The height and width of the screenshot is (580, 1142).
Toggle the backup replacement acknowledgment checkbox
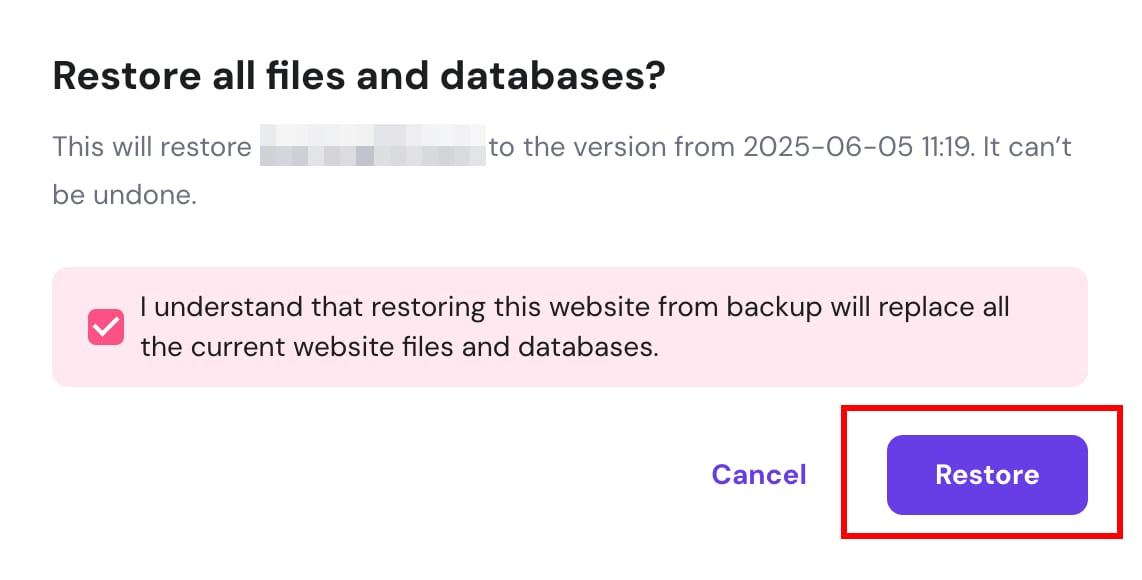point(106,327)
